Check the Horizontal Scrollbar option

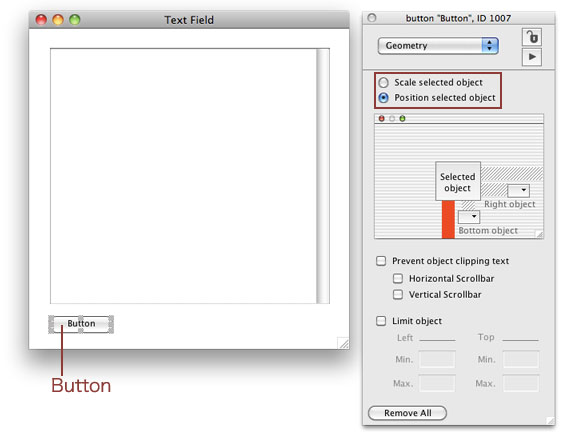click(x=398, y=278)
